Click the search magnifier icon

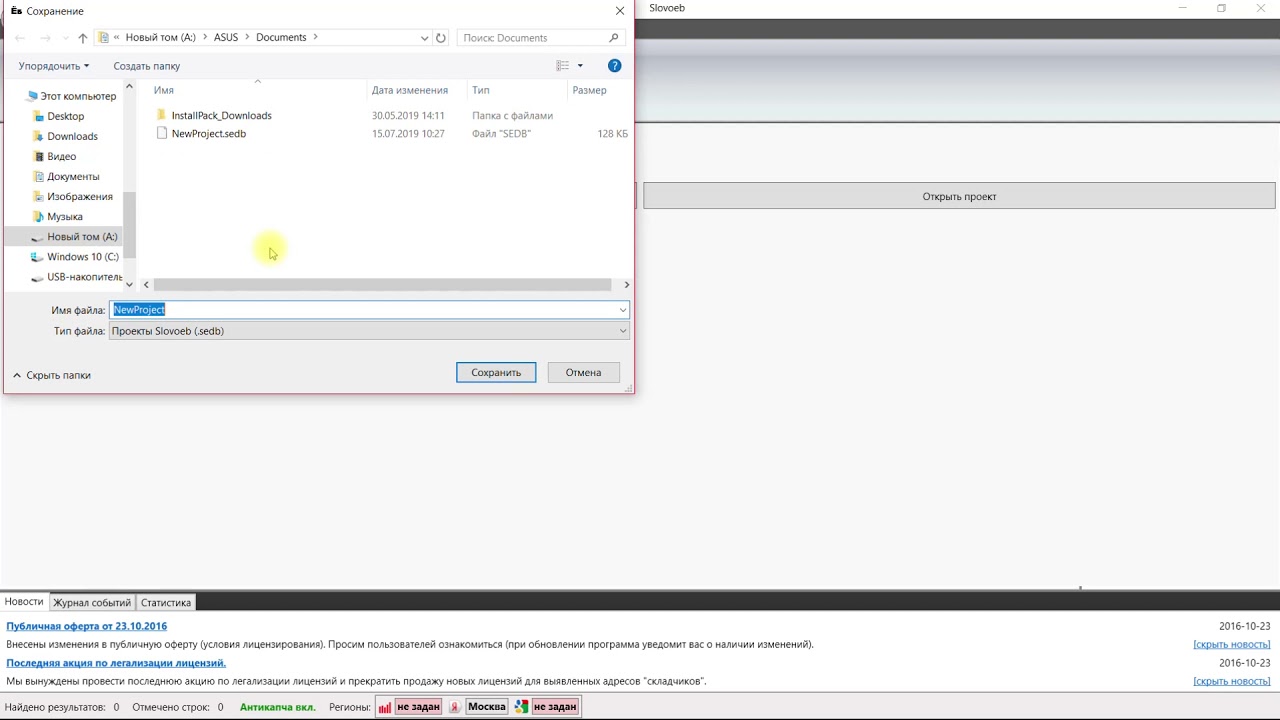[x=614, y=38]
